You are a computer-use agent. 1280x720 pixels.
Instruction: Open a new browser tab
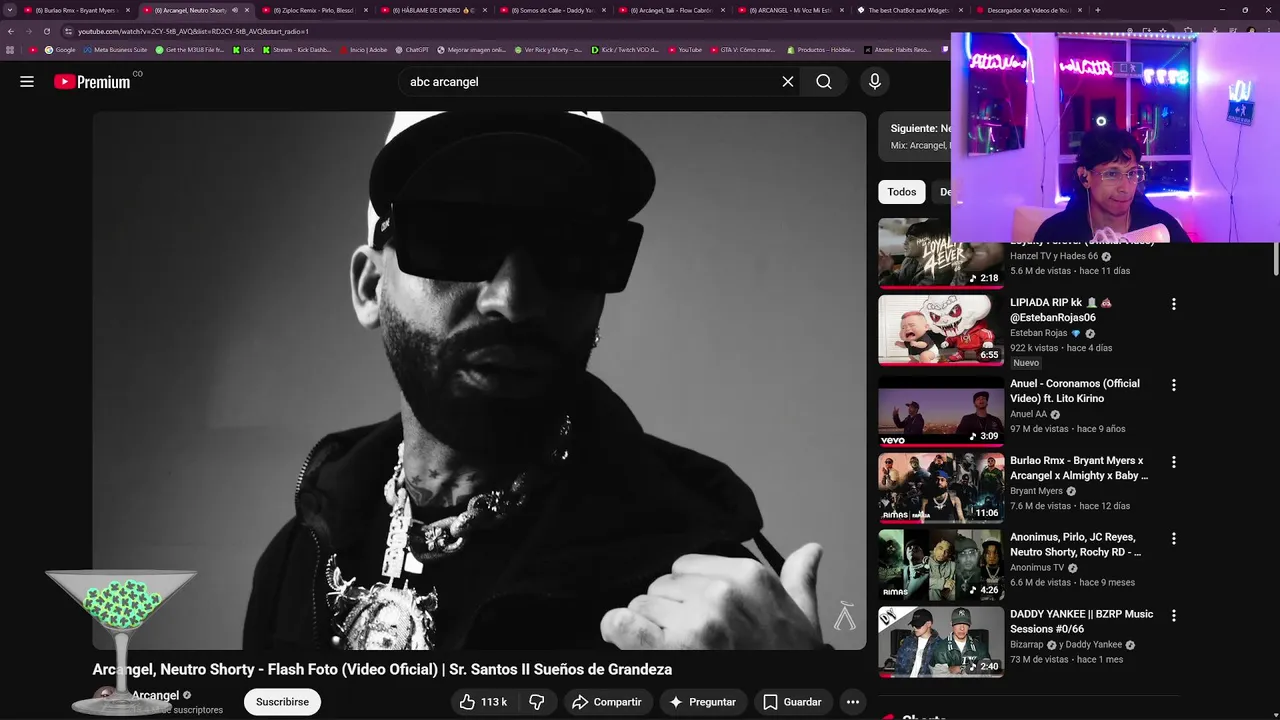click(x=1097, y=10)
